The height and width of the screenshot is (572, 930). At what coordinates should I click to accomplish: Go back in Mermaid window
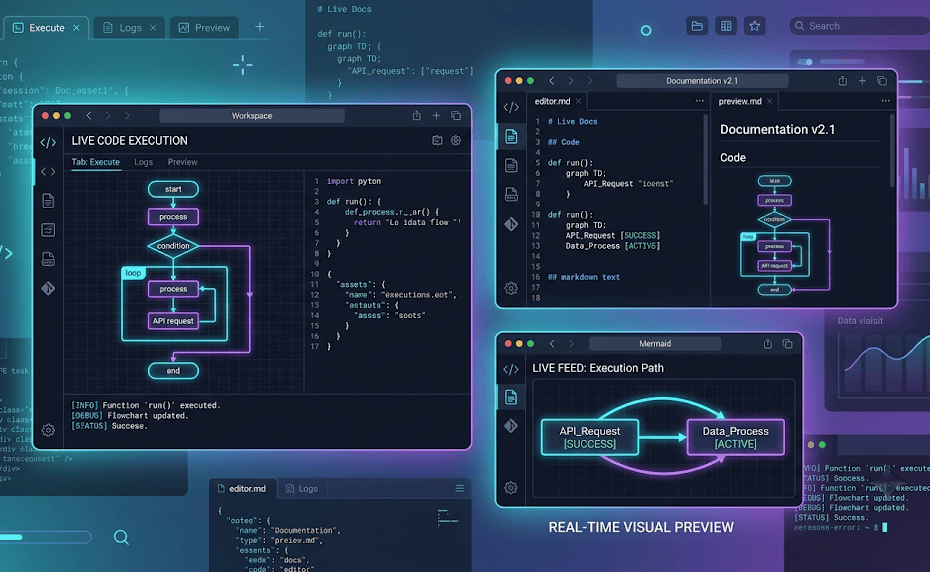[552, 344]
